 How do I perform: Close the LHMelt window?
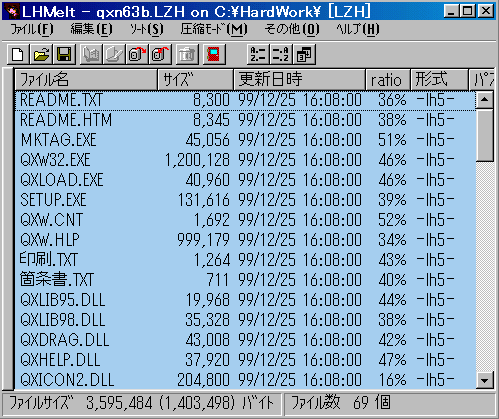(486, 12)
